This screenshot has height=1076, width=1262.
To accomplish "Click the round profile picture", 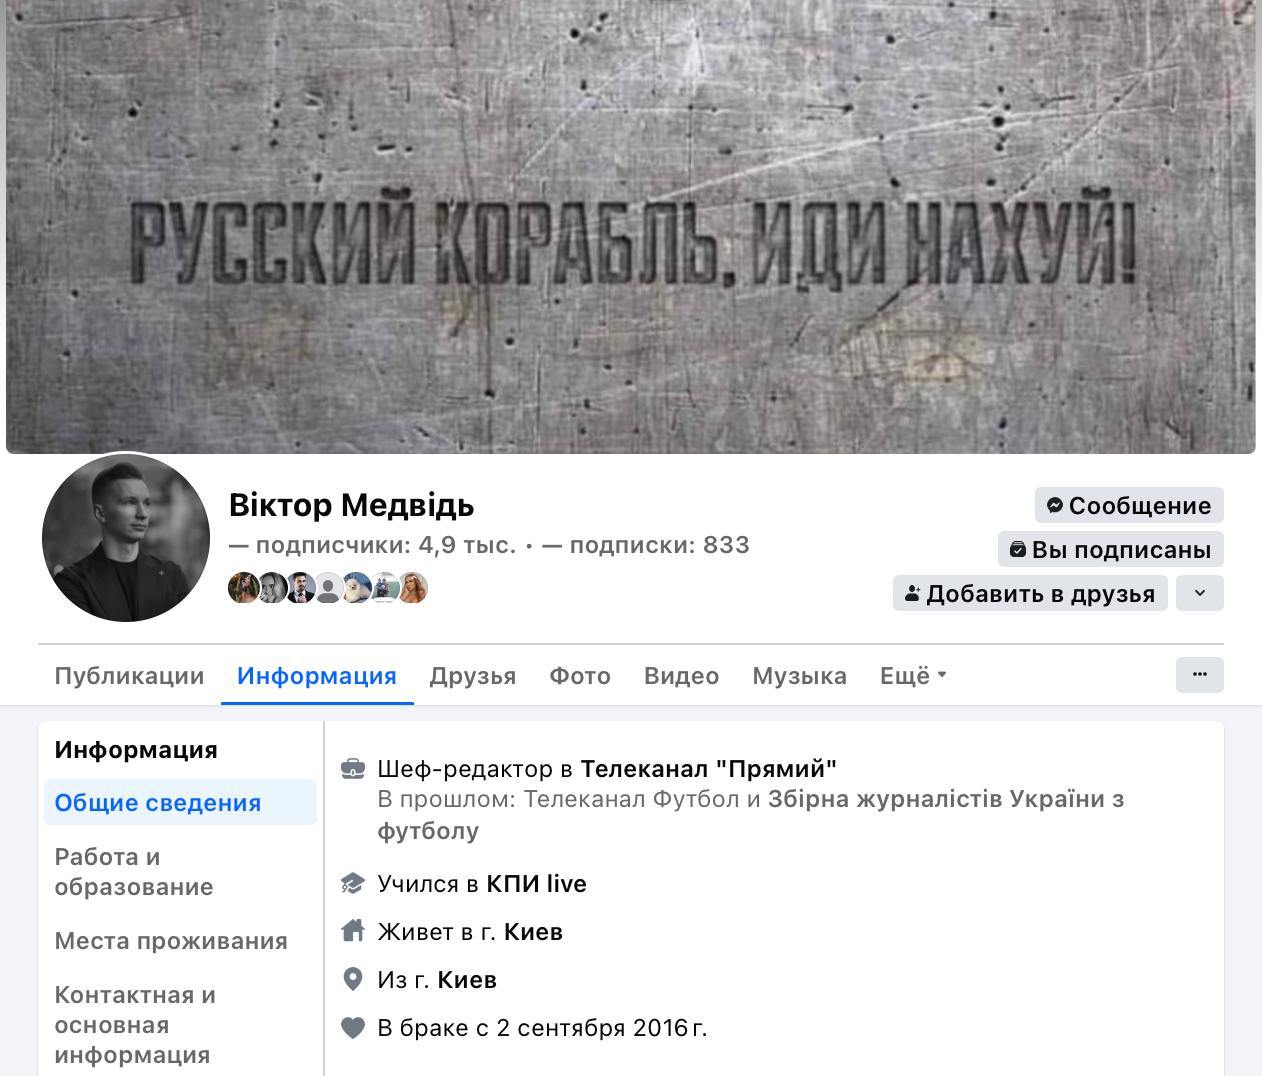I will pyautogui.click(x=126, y=538).
